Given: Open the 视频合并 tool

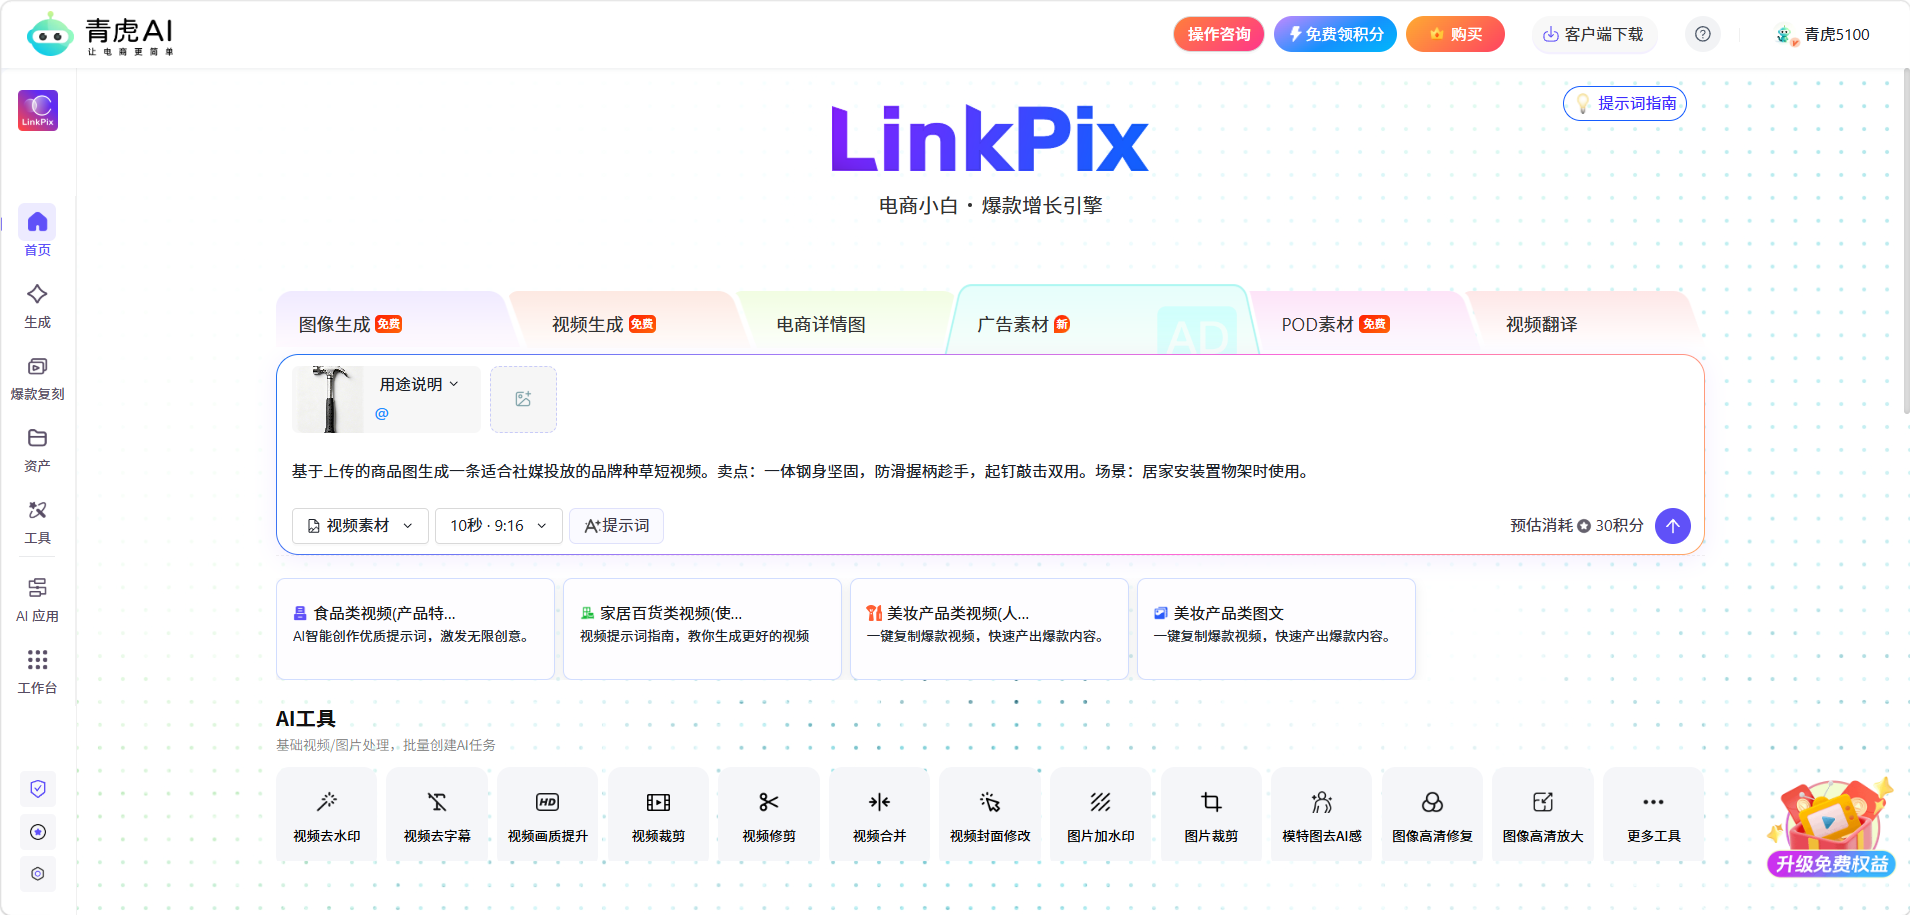Looking at the screenshot, I should (879, 815).
